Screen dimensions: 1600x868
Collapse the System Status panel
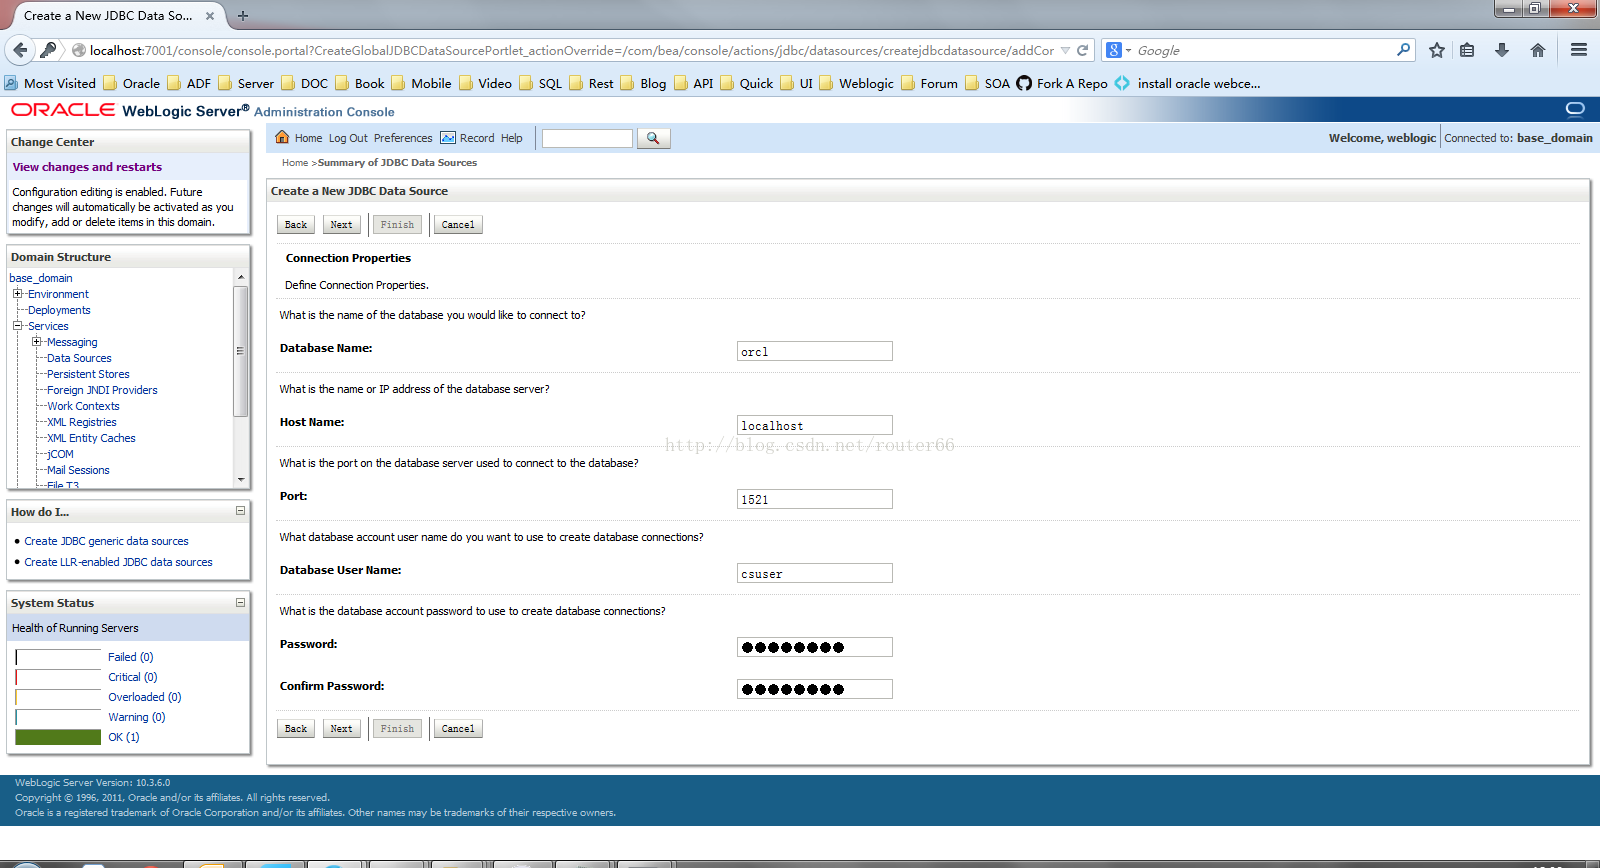[x=240, y=602]
